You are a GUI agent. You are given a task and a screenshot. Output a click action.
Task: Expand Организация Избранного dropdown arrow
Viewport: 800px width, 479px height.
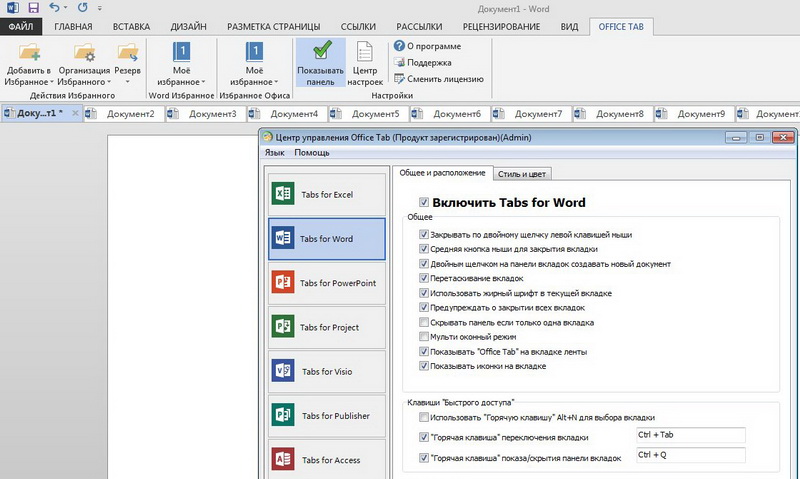point(109,82)
